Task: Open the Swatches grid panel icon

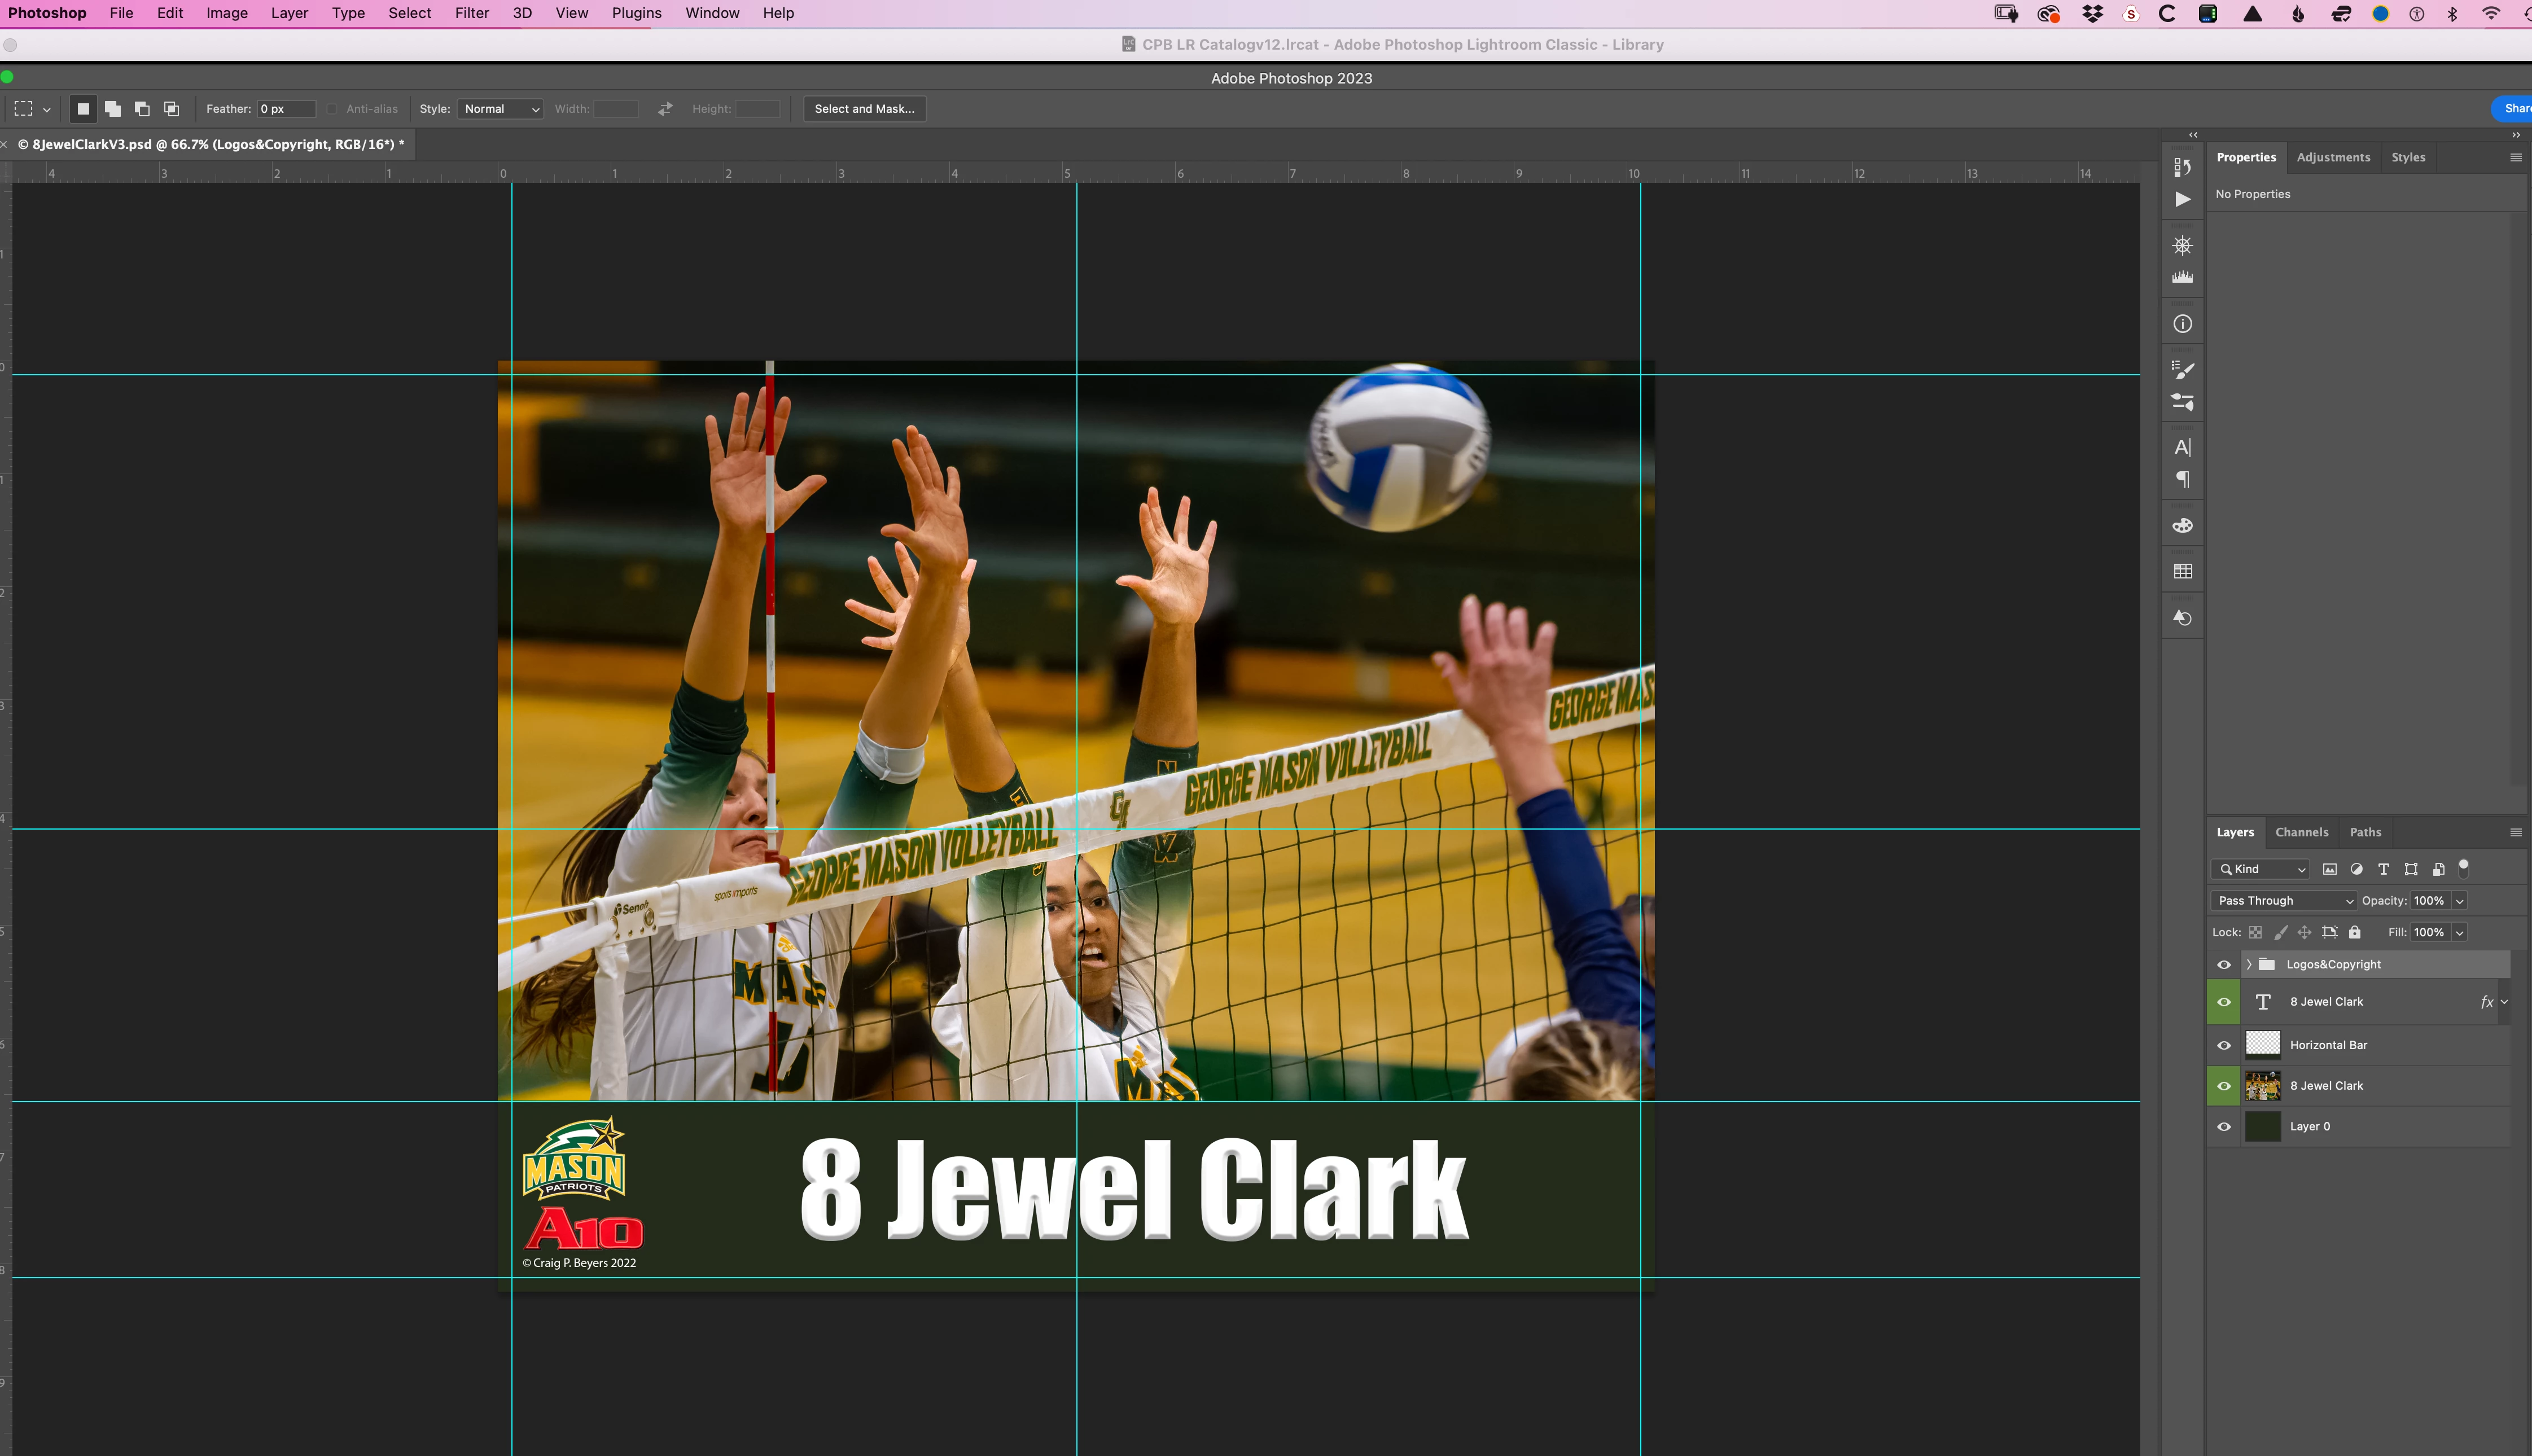Action: [x=2182, y=571]
